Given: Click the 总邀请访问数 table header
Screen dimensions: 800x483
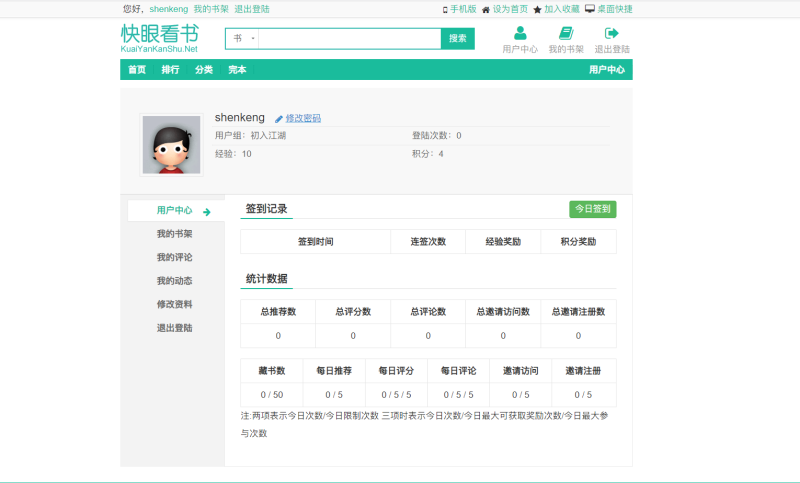Looking at the screenshot, I should tap(503, 312).
